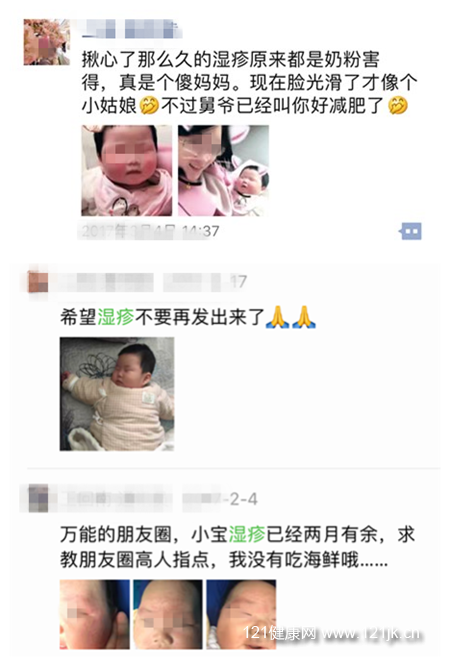Open third eczema photo with watermark
450x666 pixels.
click(241, 614)
